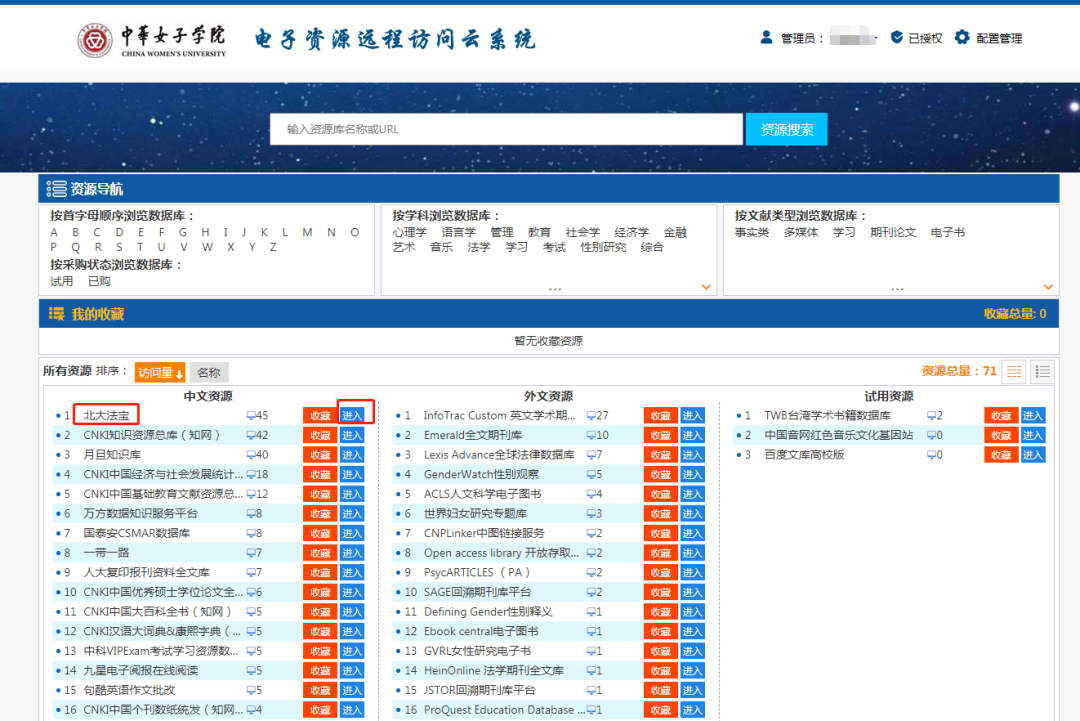Screen dimensions: 1080x721
Task: Click the admin user profile icon
Action: click(x=764, y=38)
